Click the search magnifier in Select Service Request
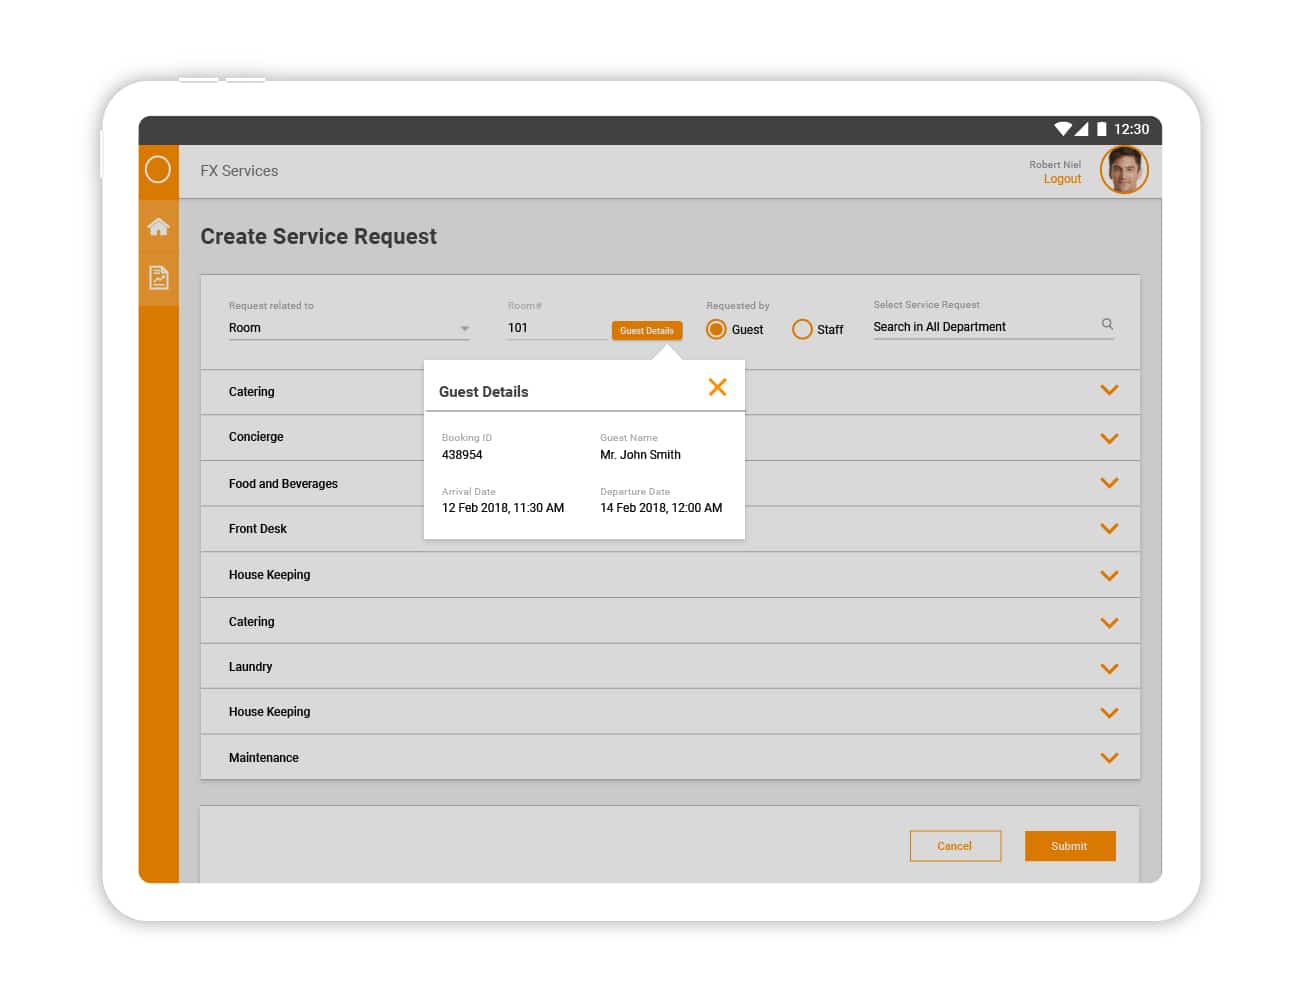 (x=1107, y=324)
